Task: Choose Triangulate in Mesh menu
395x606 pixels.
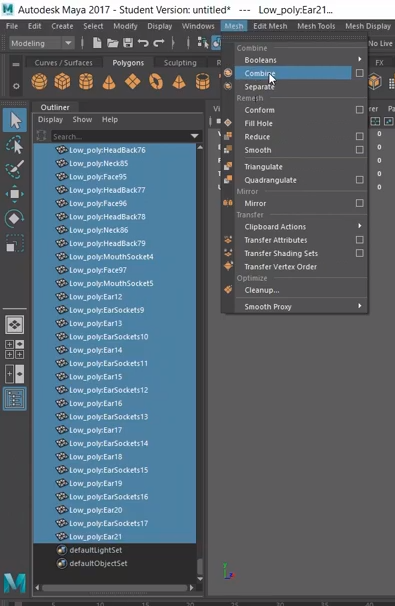Action: click(x=263, y=167)
